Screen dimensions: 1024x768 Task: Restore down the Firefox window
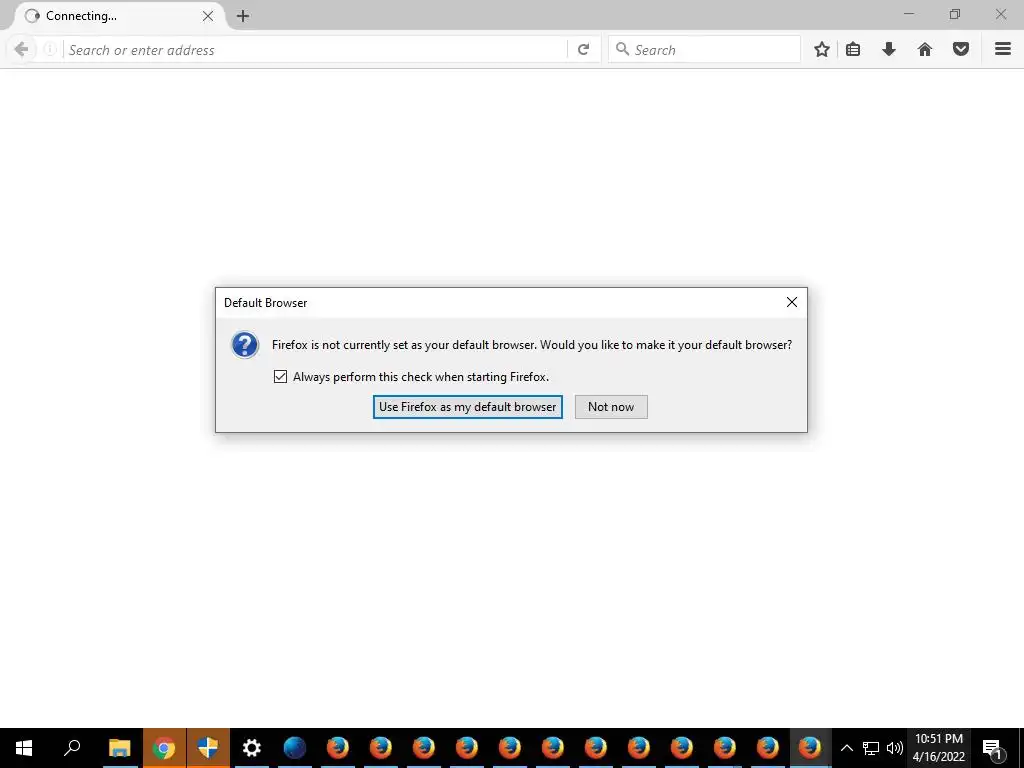pyautogui.click(x=955, y=14)
